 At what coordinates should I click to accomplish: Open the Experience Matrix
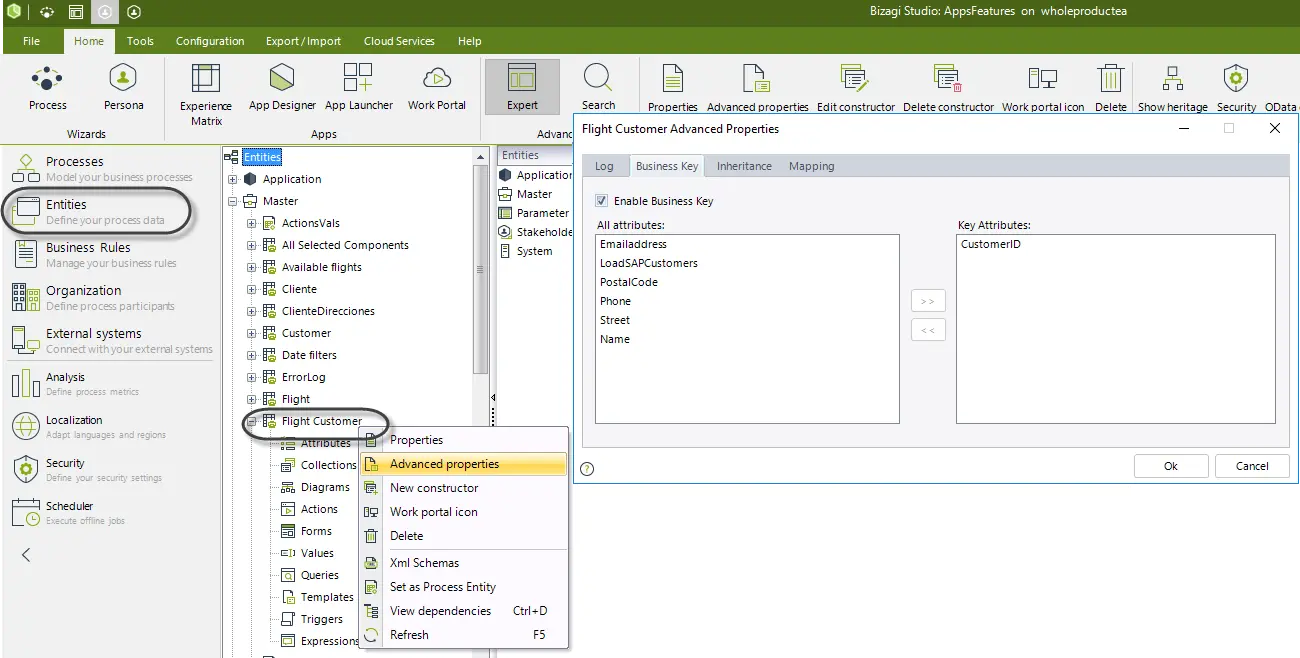(x=206, y=94)
